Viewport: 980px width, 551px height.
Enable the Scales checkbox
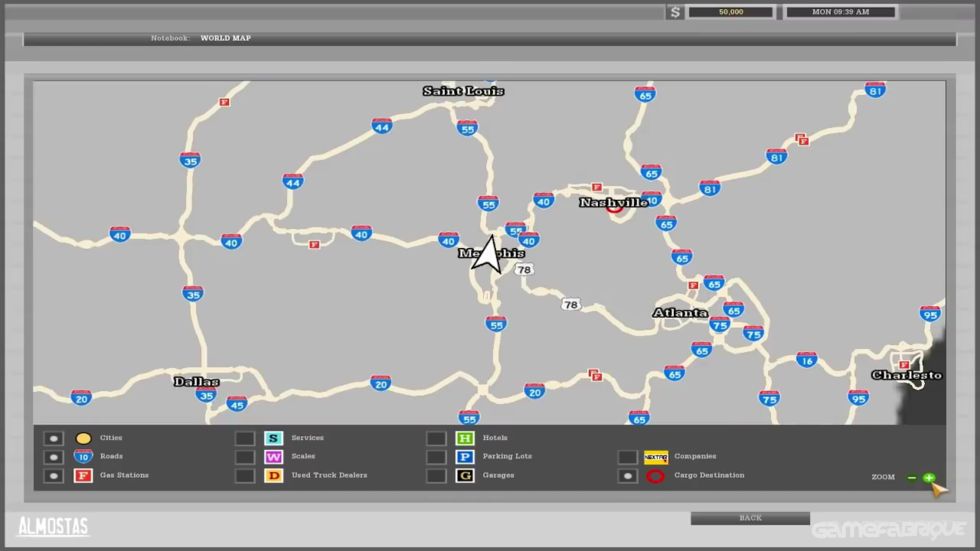(245, 457)
